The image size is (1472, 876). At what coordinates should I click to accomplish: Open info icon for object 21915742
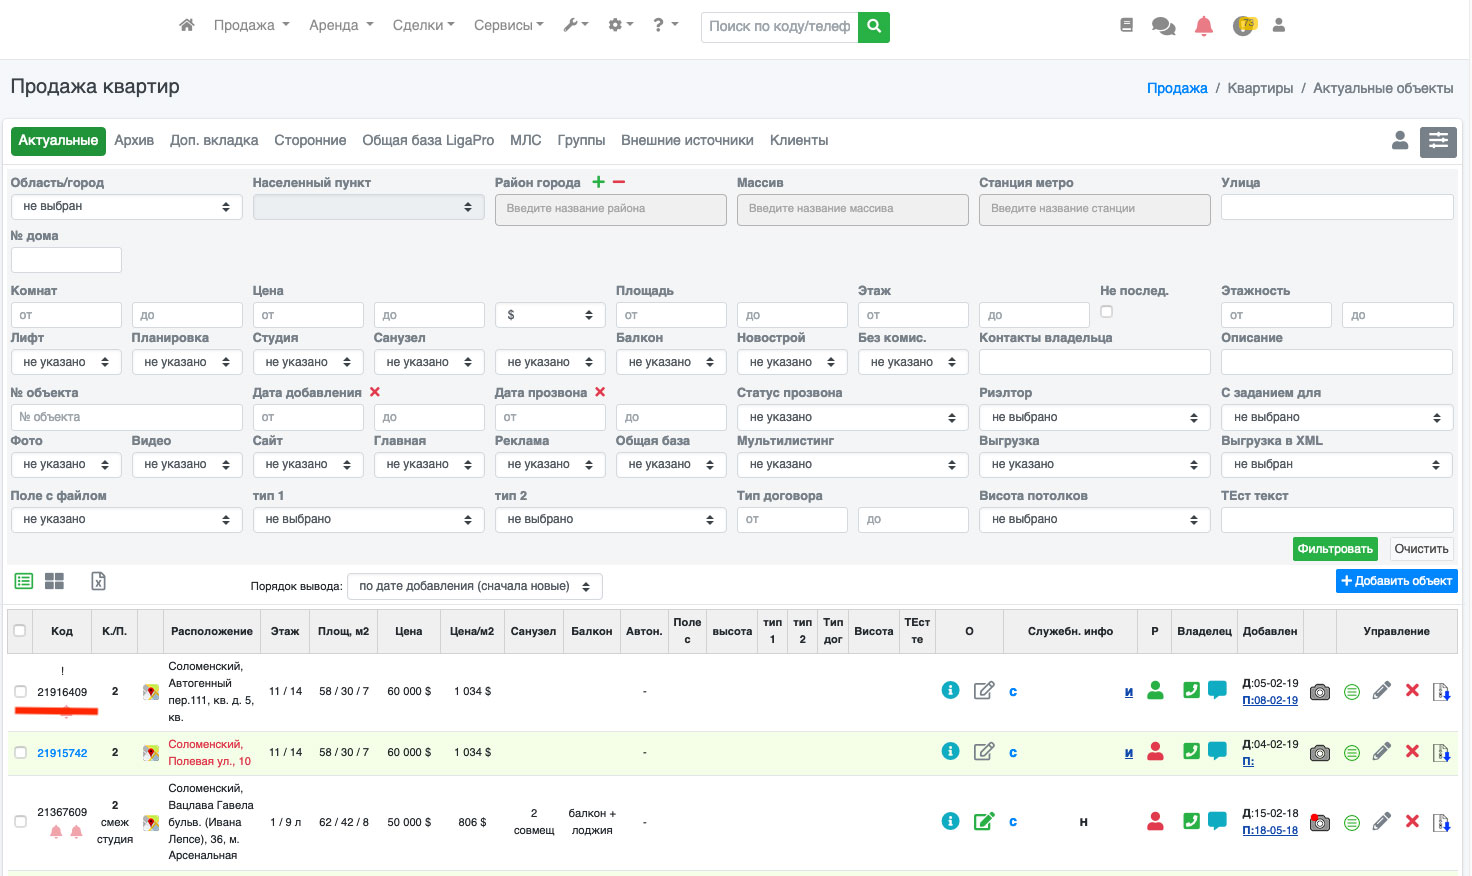click(x=950, y=751)
